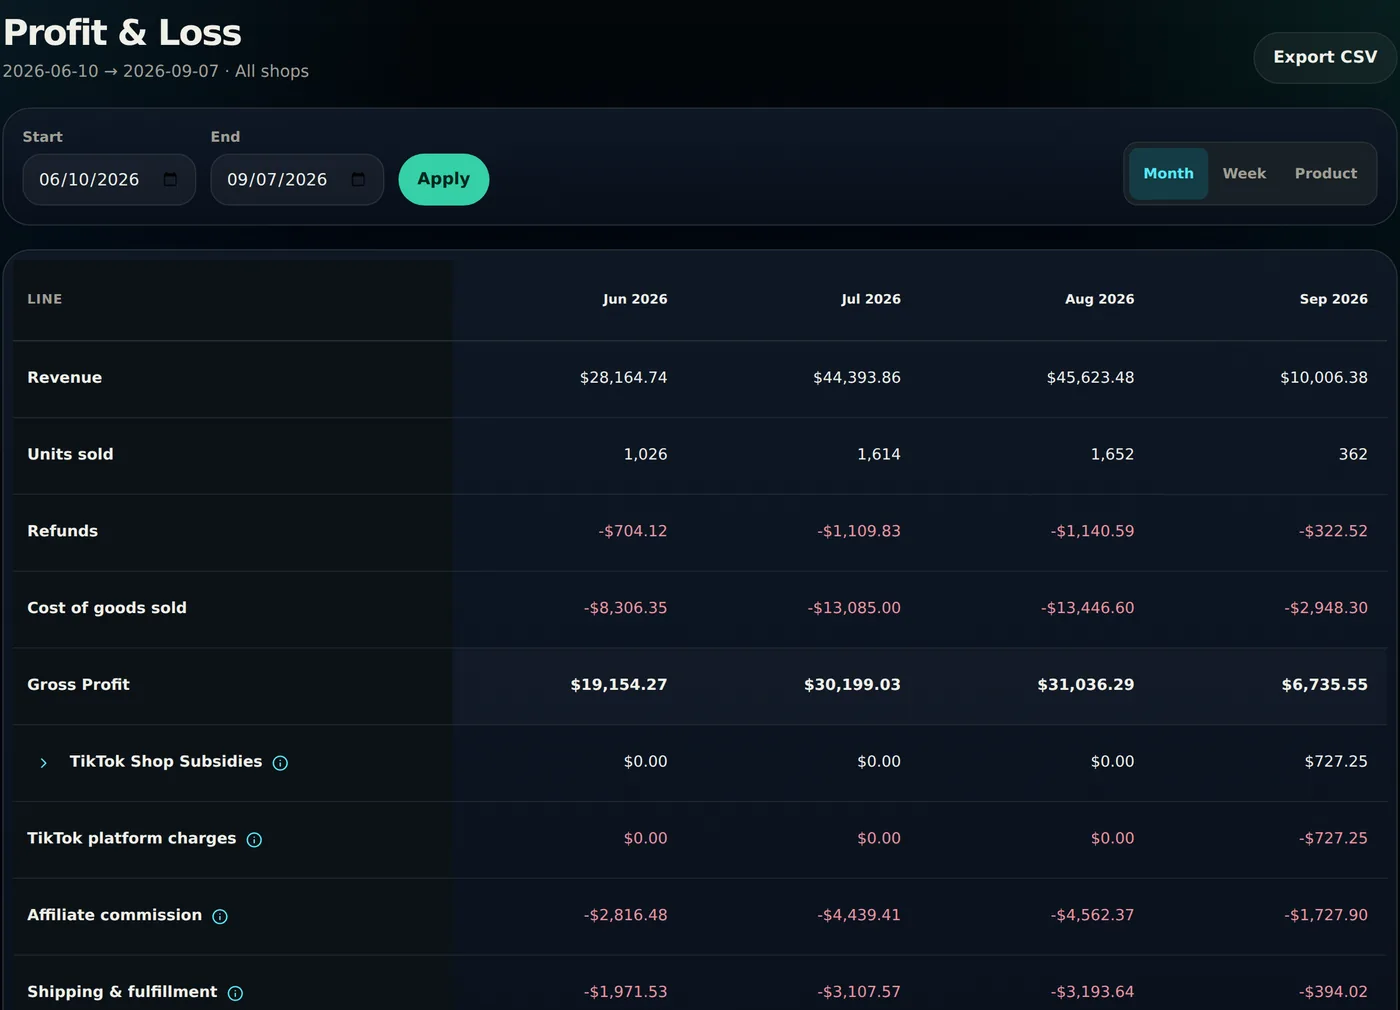Click September revenue value $10,006.38
Screen dimensions: 1400x1010
pyautogui.click(x=1324, y=378)
